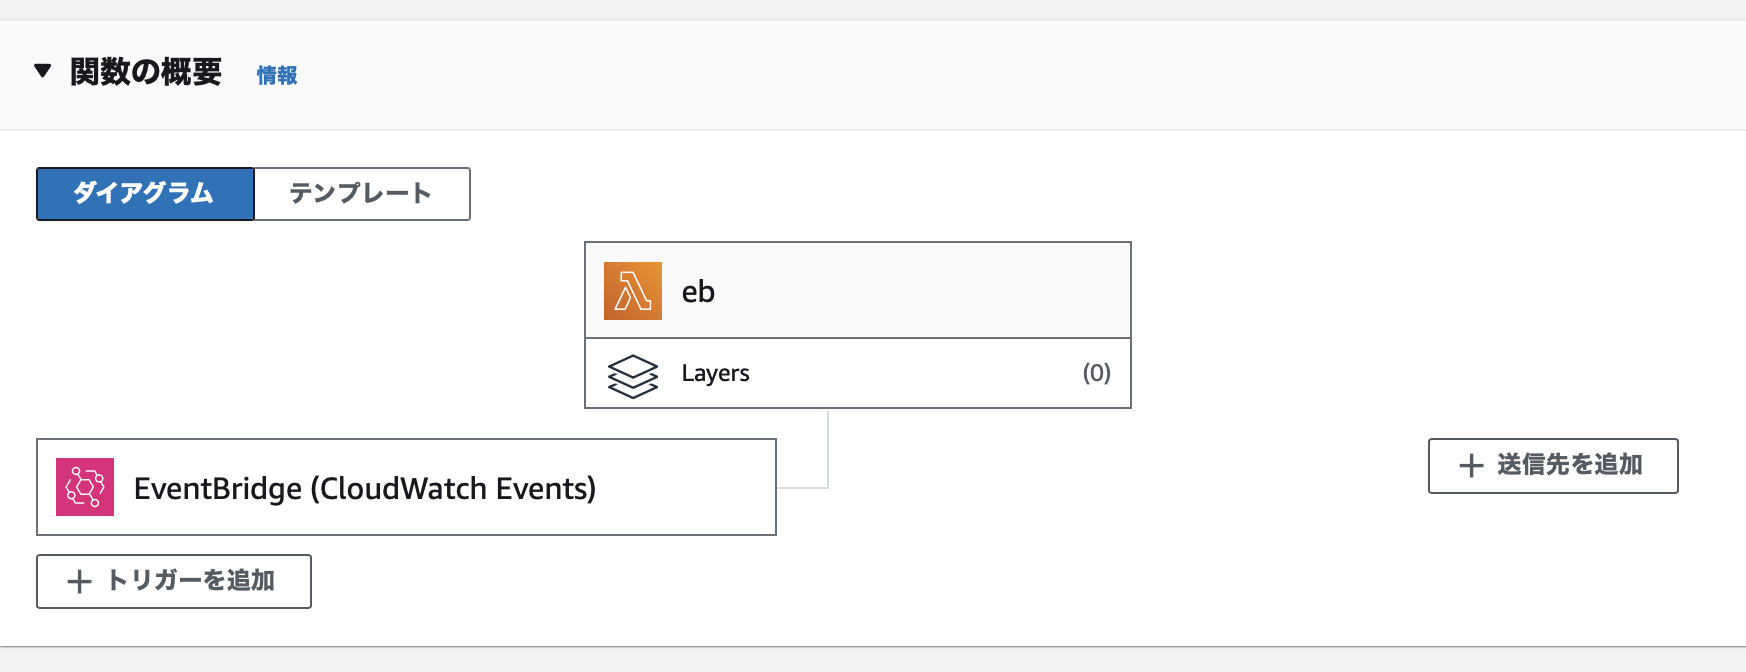
Task: Click the connector line joining trigger and function
Action: (x=828, y=450)
